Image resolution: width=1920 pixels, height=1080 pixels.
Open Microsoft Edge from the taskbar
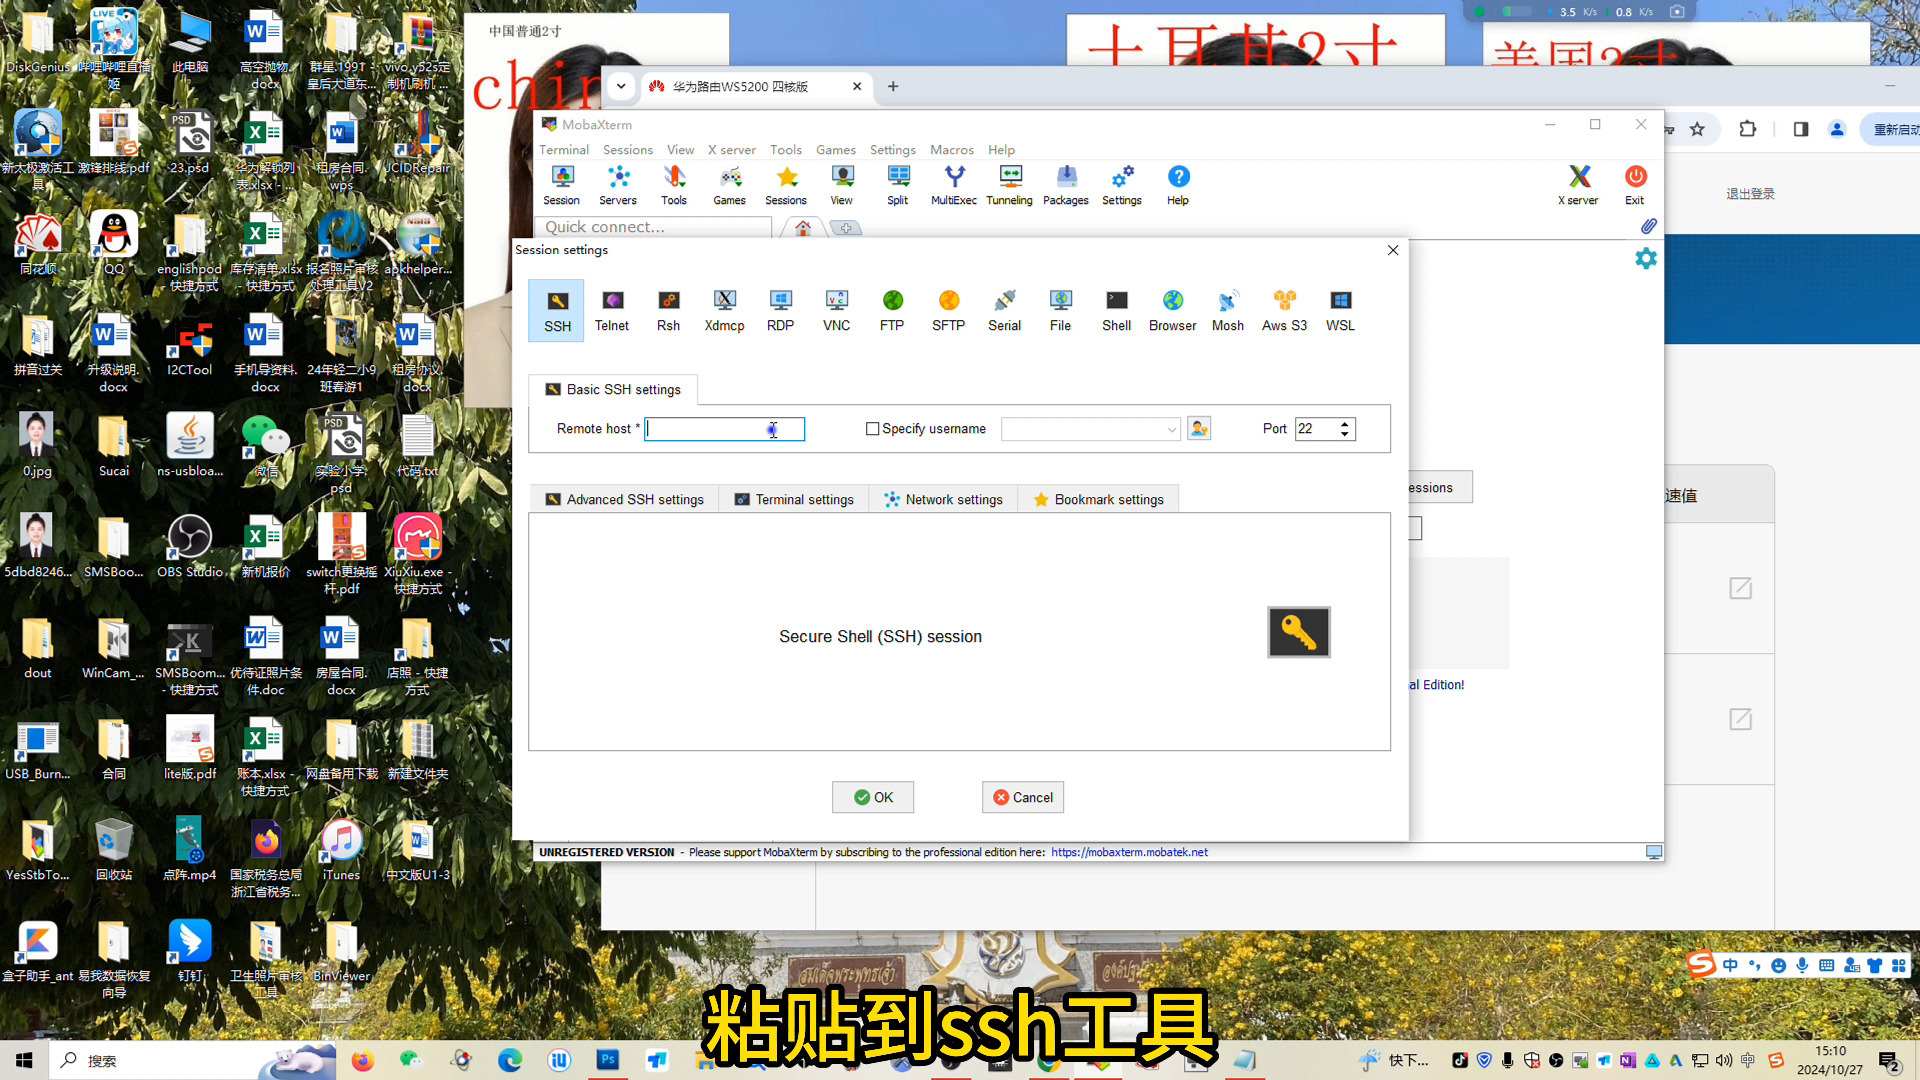tap(510, 1060)
